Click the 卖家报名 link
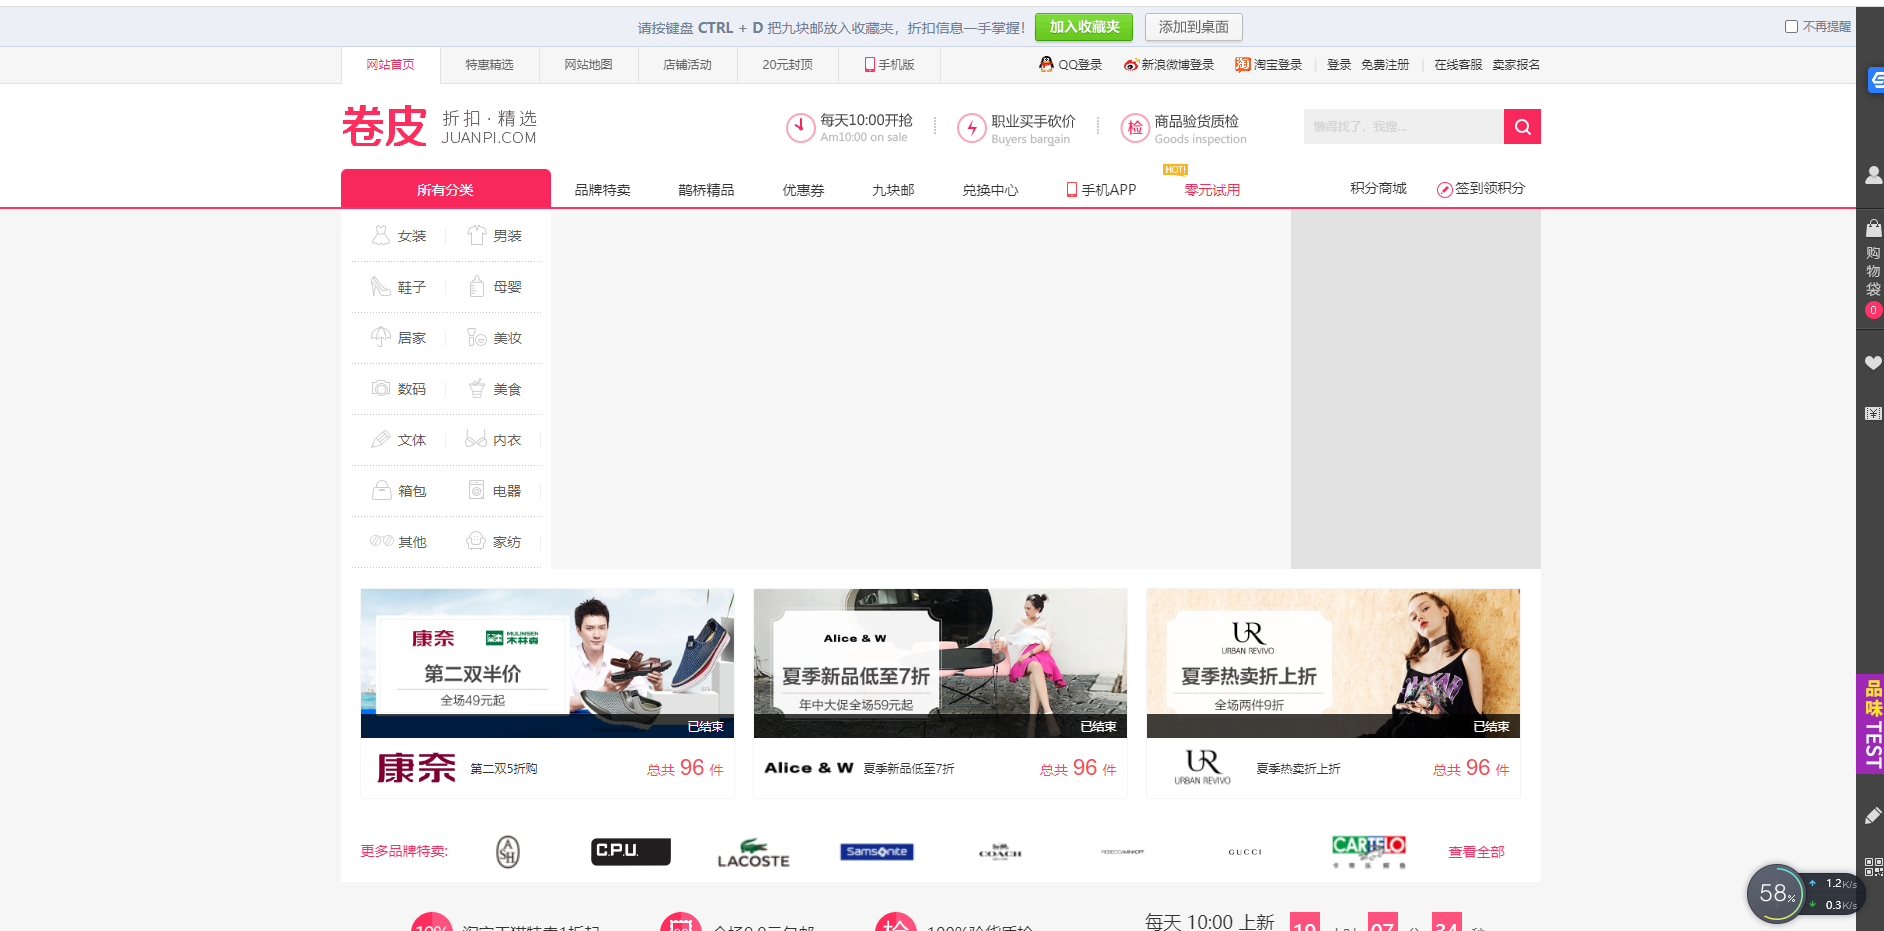The width and height of the screenshot is (1884, 931). [1516, 65]
